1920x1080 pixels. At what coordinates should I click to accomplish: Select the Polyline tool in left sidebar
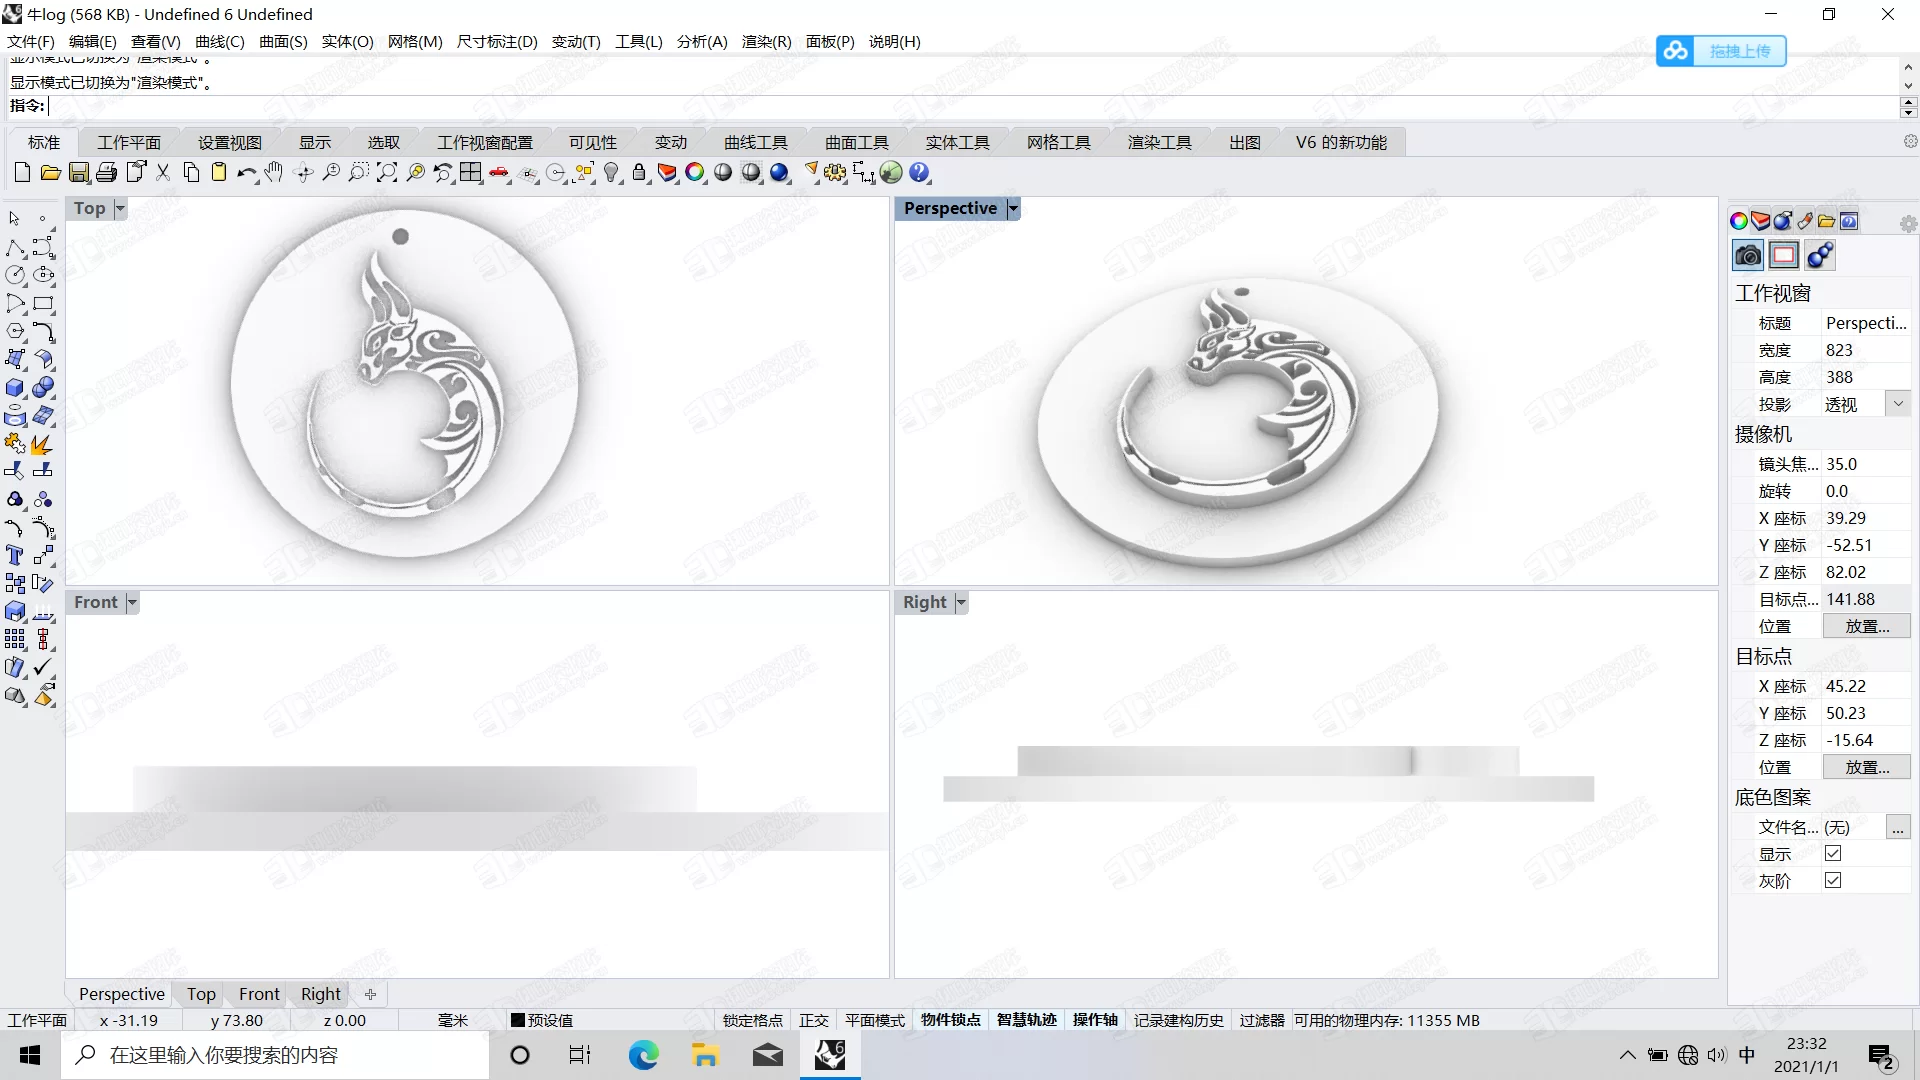[16, 247]
